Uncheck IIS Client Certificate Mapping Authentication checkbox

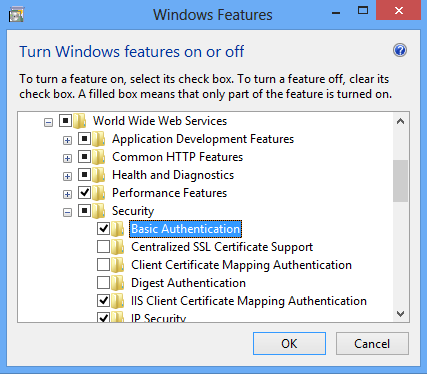103,301
